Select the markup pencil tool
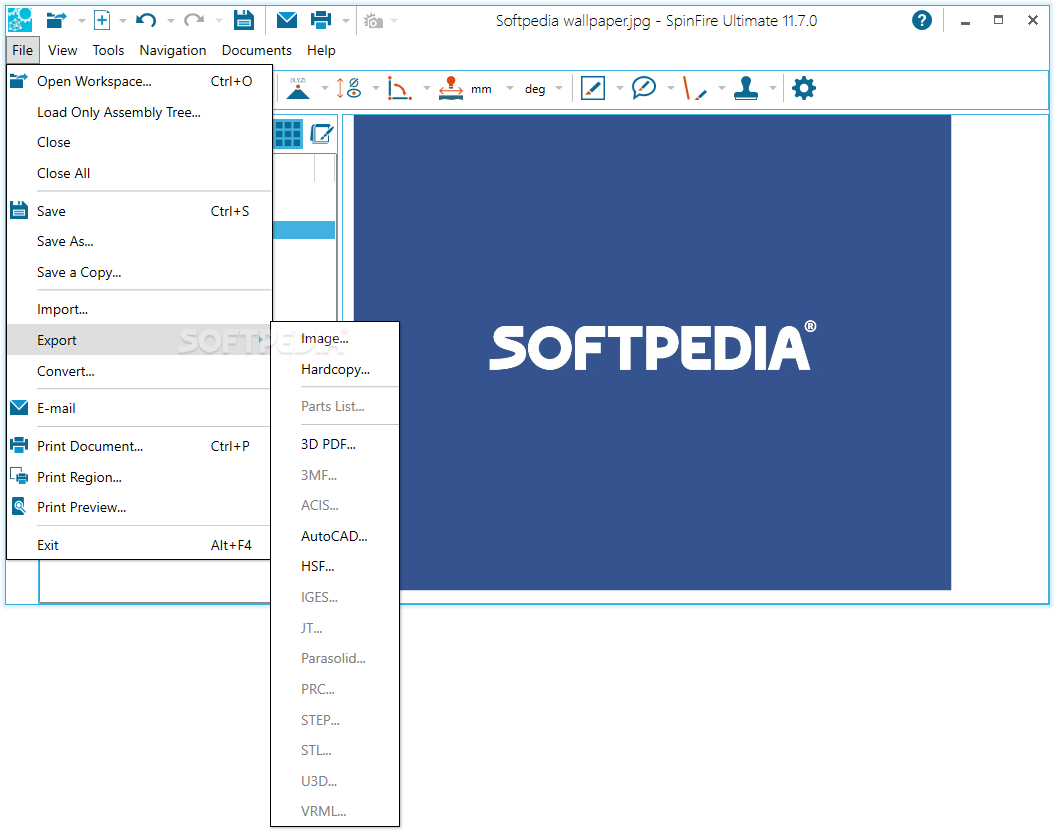1055x833 pixels. coord(593,88)
